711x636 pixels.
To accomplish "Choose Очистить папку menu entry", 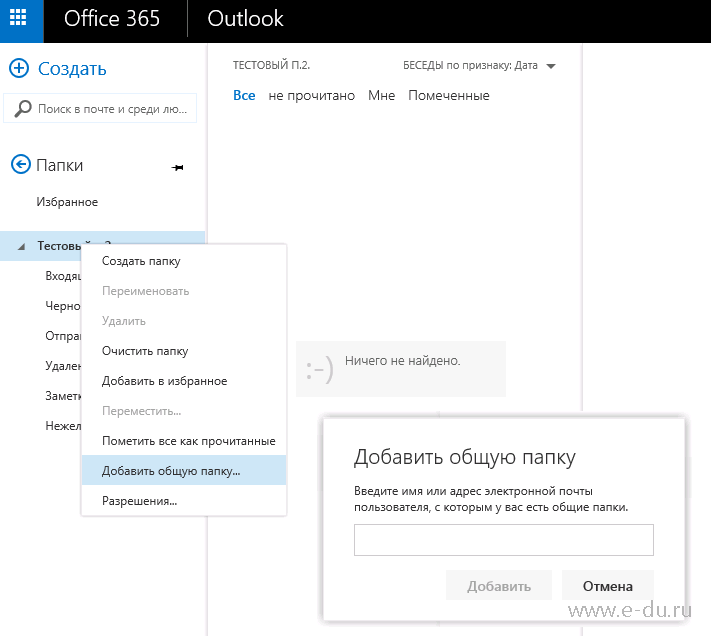I will click(x=145, y=351).
